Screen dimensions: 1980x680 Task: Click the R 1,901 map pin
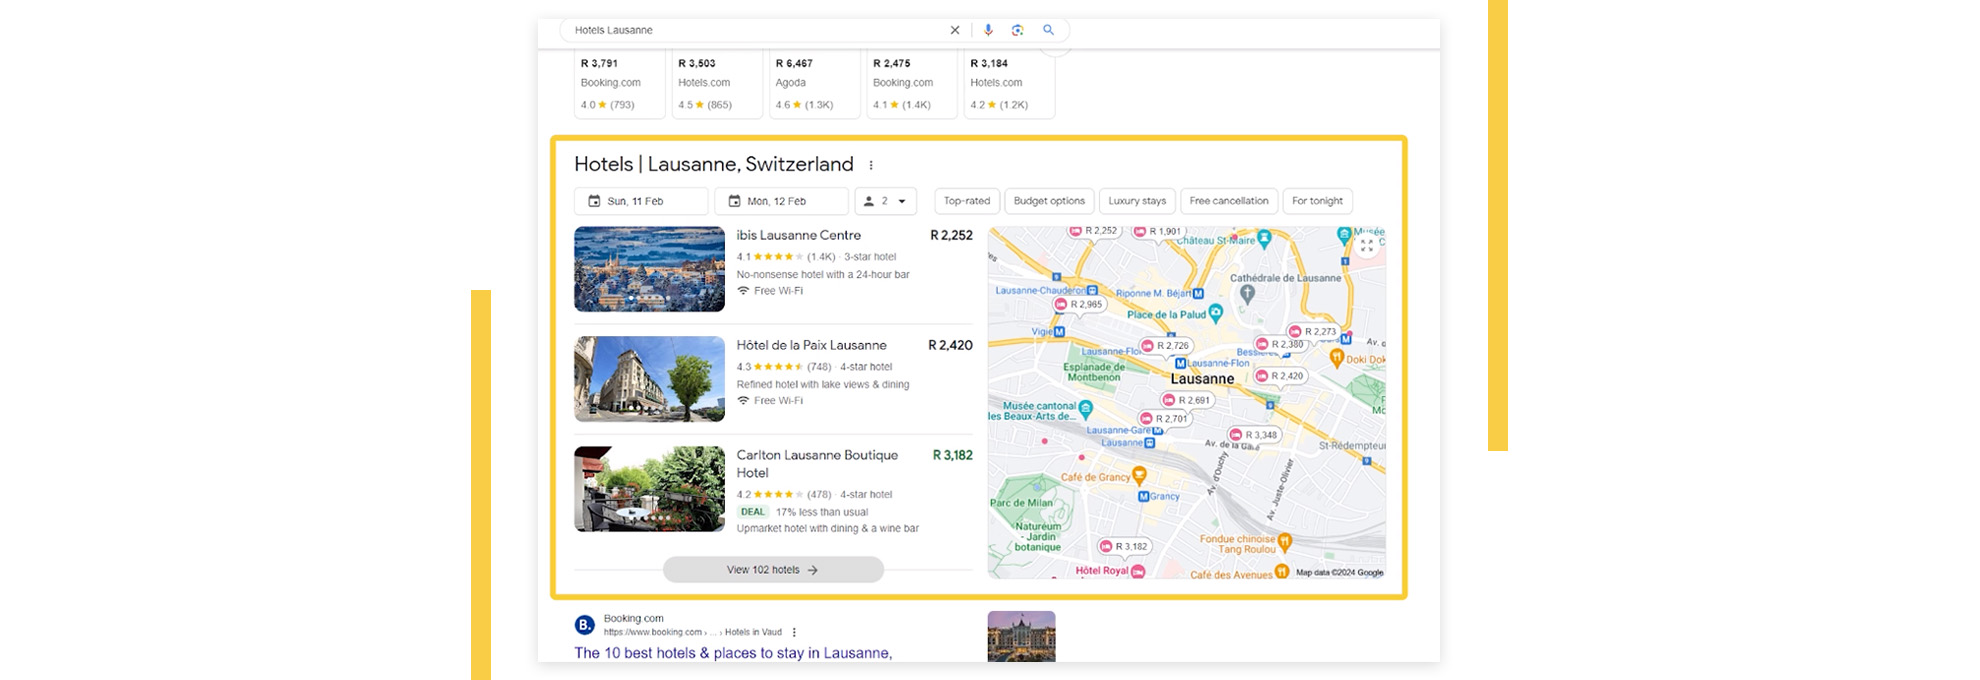click(1158, 232)
